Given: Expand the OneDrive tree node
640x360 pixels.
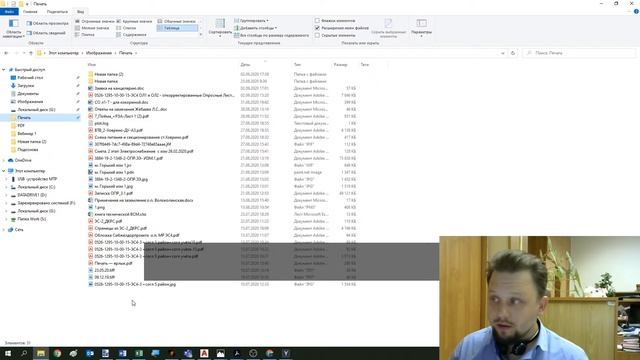Looking at the screenshot, I should pyautogui.click(x=4, y=160).
